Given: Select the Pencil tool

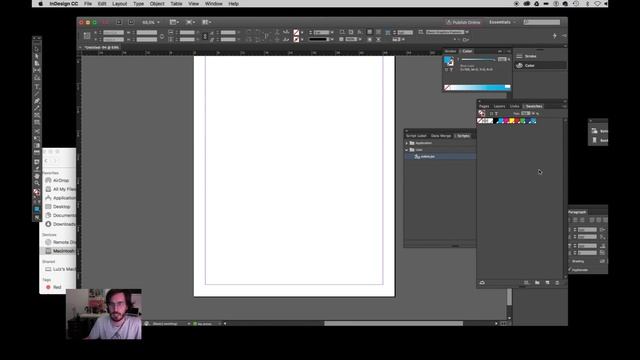Looking at the screenshot, I should click(37, 108).
